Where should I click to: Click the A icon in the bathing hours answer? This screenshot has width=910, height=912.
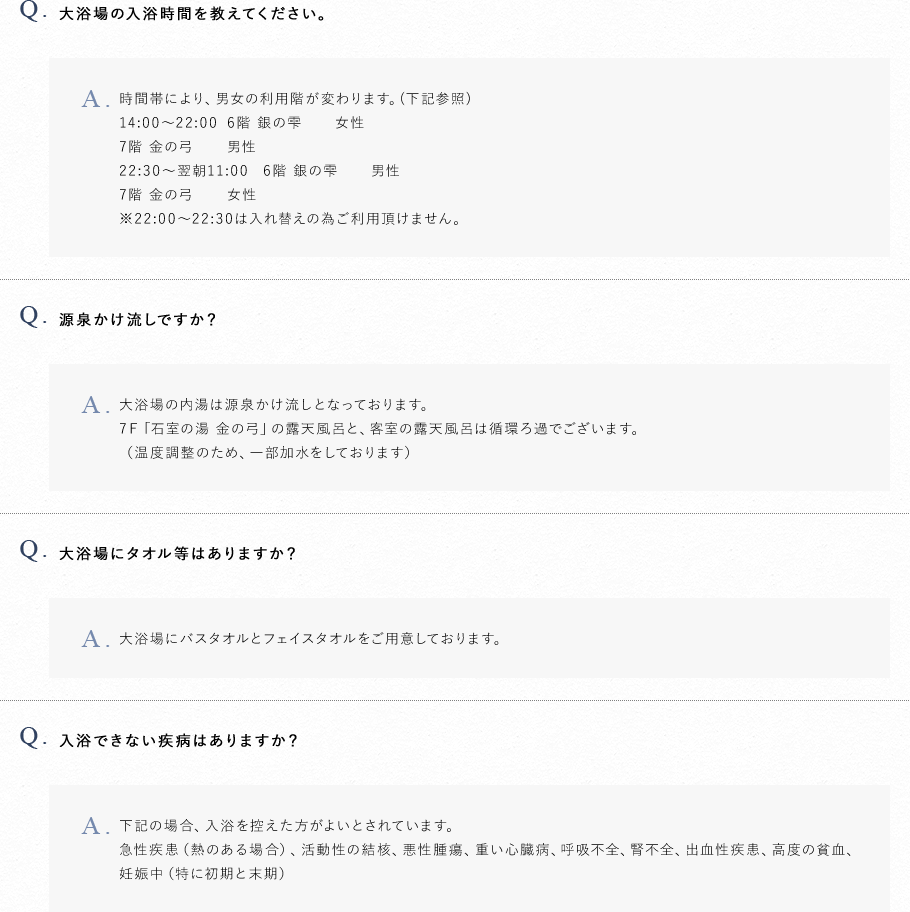(x=94, y=99)
